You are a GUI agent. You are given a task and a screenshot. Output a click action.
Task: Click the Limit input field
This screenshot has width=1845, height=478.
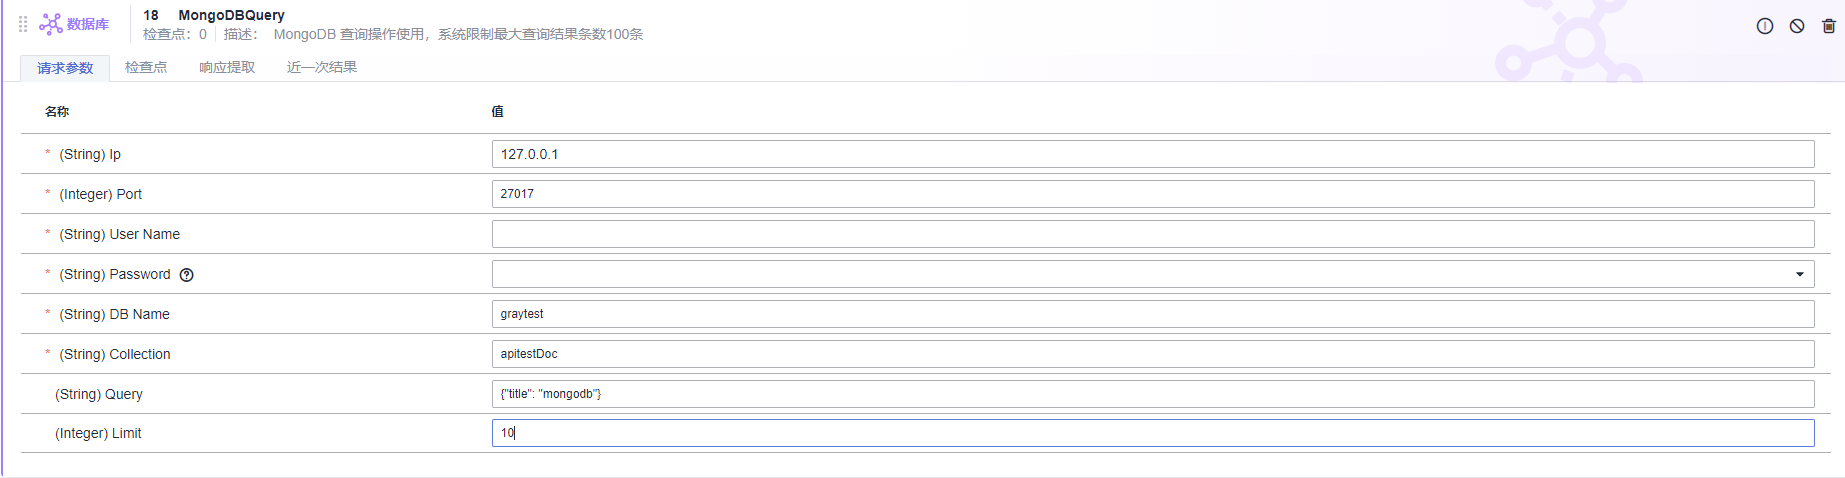tap(1152, 433)
